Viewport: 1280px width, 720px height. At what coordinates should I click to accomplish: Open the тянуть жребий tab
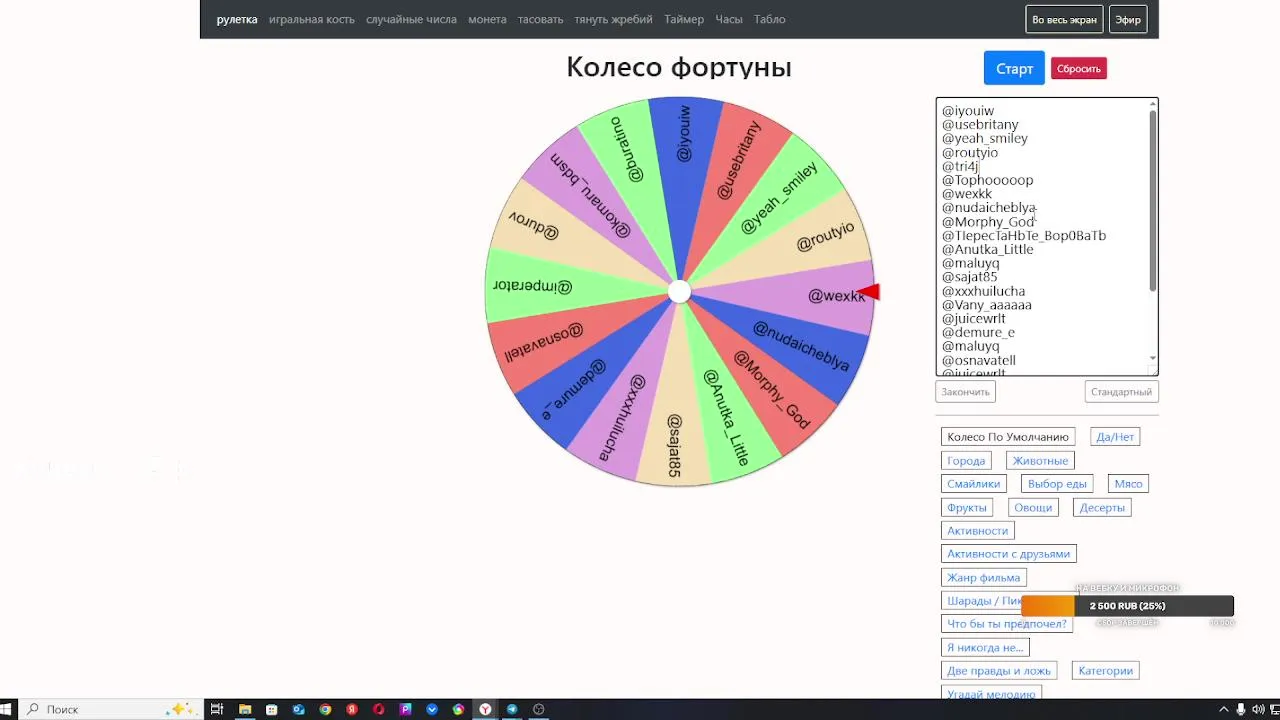click(614, 19)
